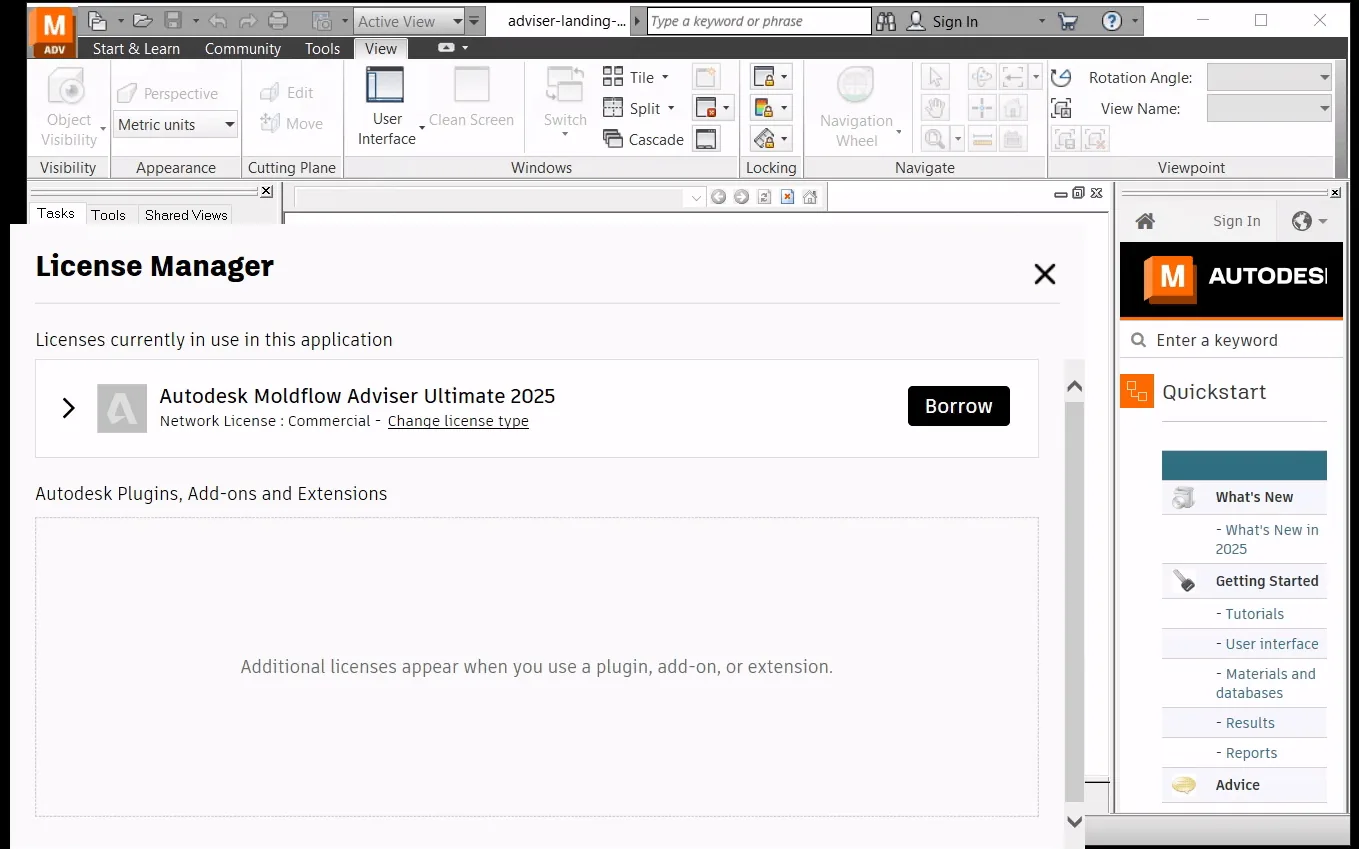The width and height of the screenshot is (1359, 849).
Task: Click the Change license type link
Action: click(458, 421)
